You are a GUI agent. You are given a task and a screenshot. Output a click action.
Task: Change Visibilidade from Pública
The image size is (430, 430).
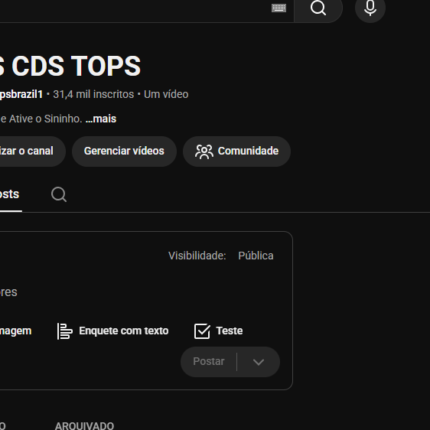coord(256,256)
